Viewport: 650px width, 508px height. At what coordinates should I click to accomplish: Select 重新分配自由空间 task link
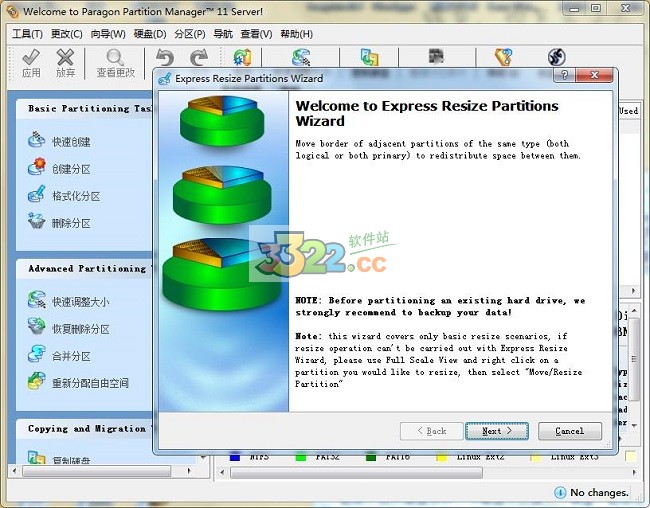(90, 383)
